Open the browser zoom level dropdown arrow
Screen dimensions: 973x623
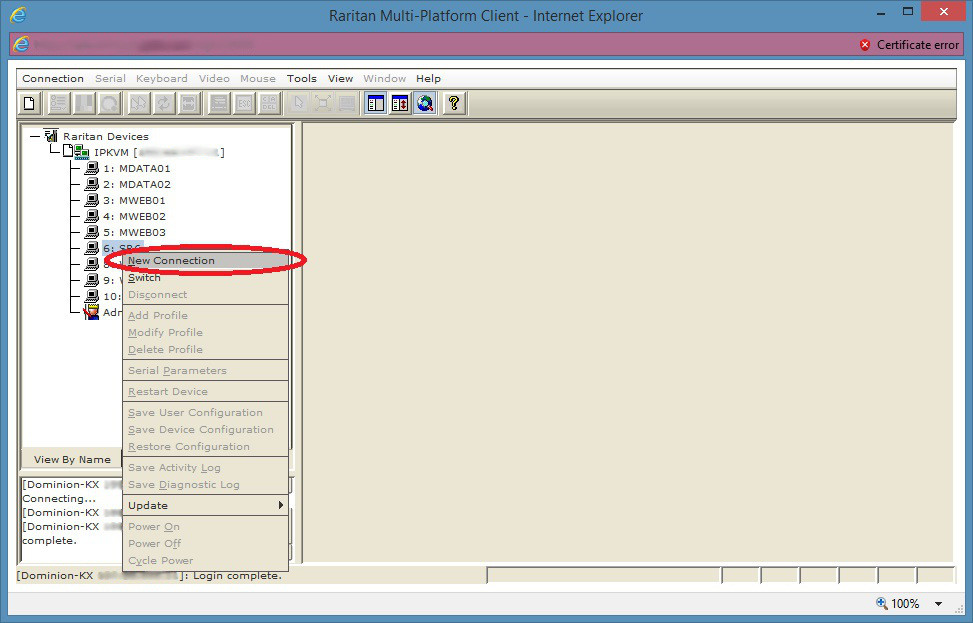pos(938,603)
